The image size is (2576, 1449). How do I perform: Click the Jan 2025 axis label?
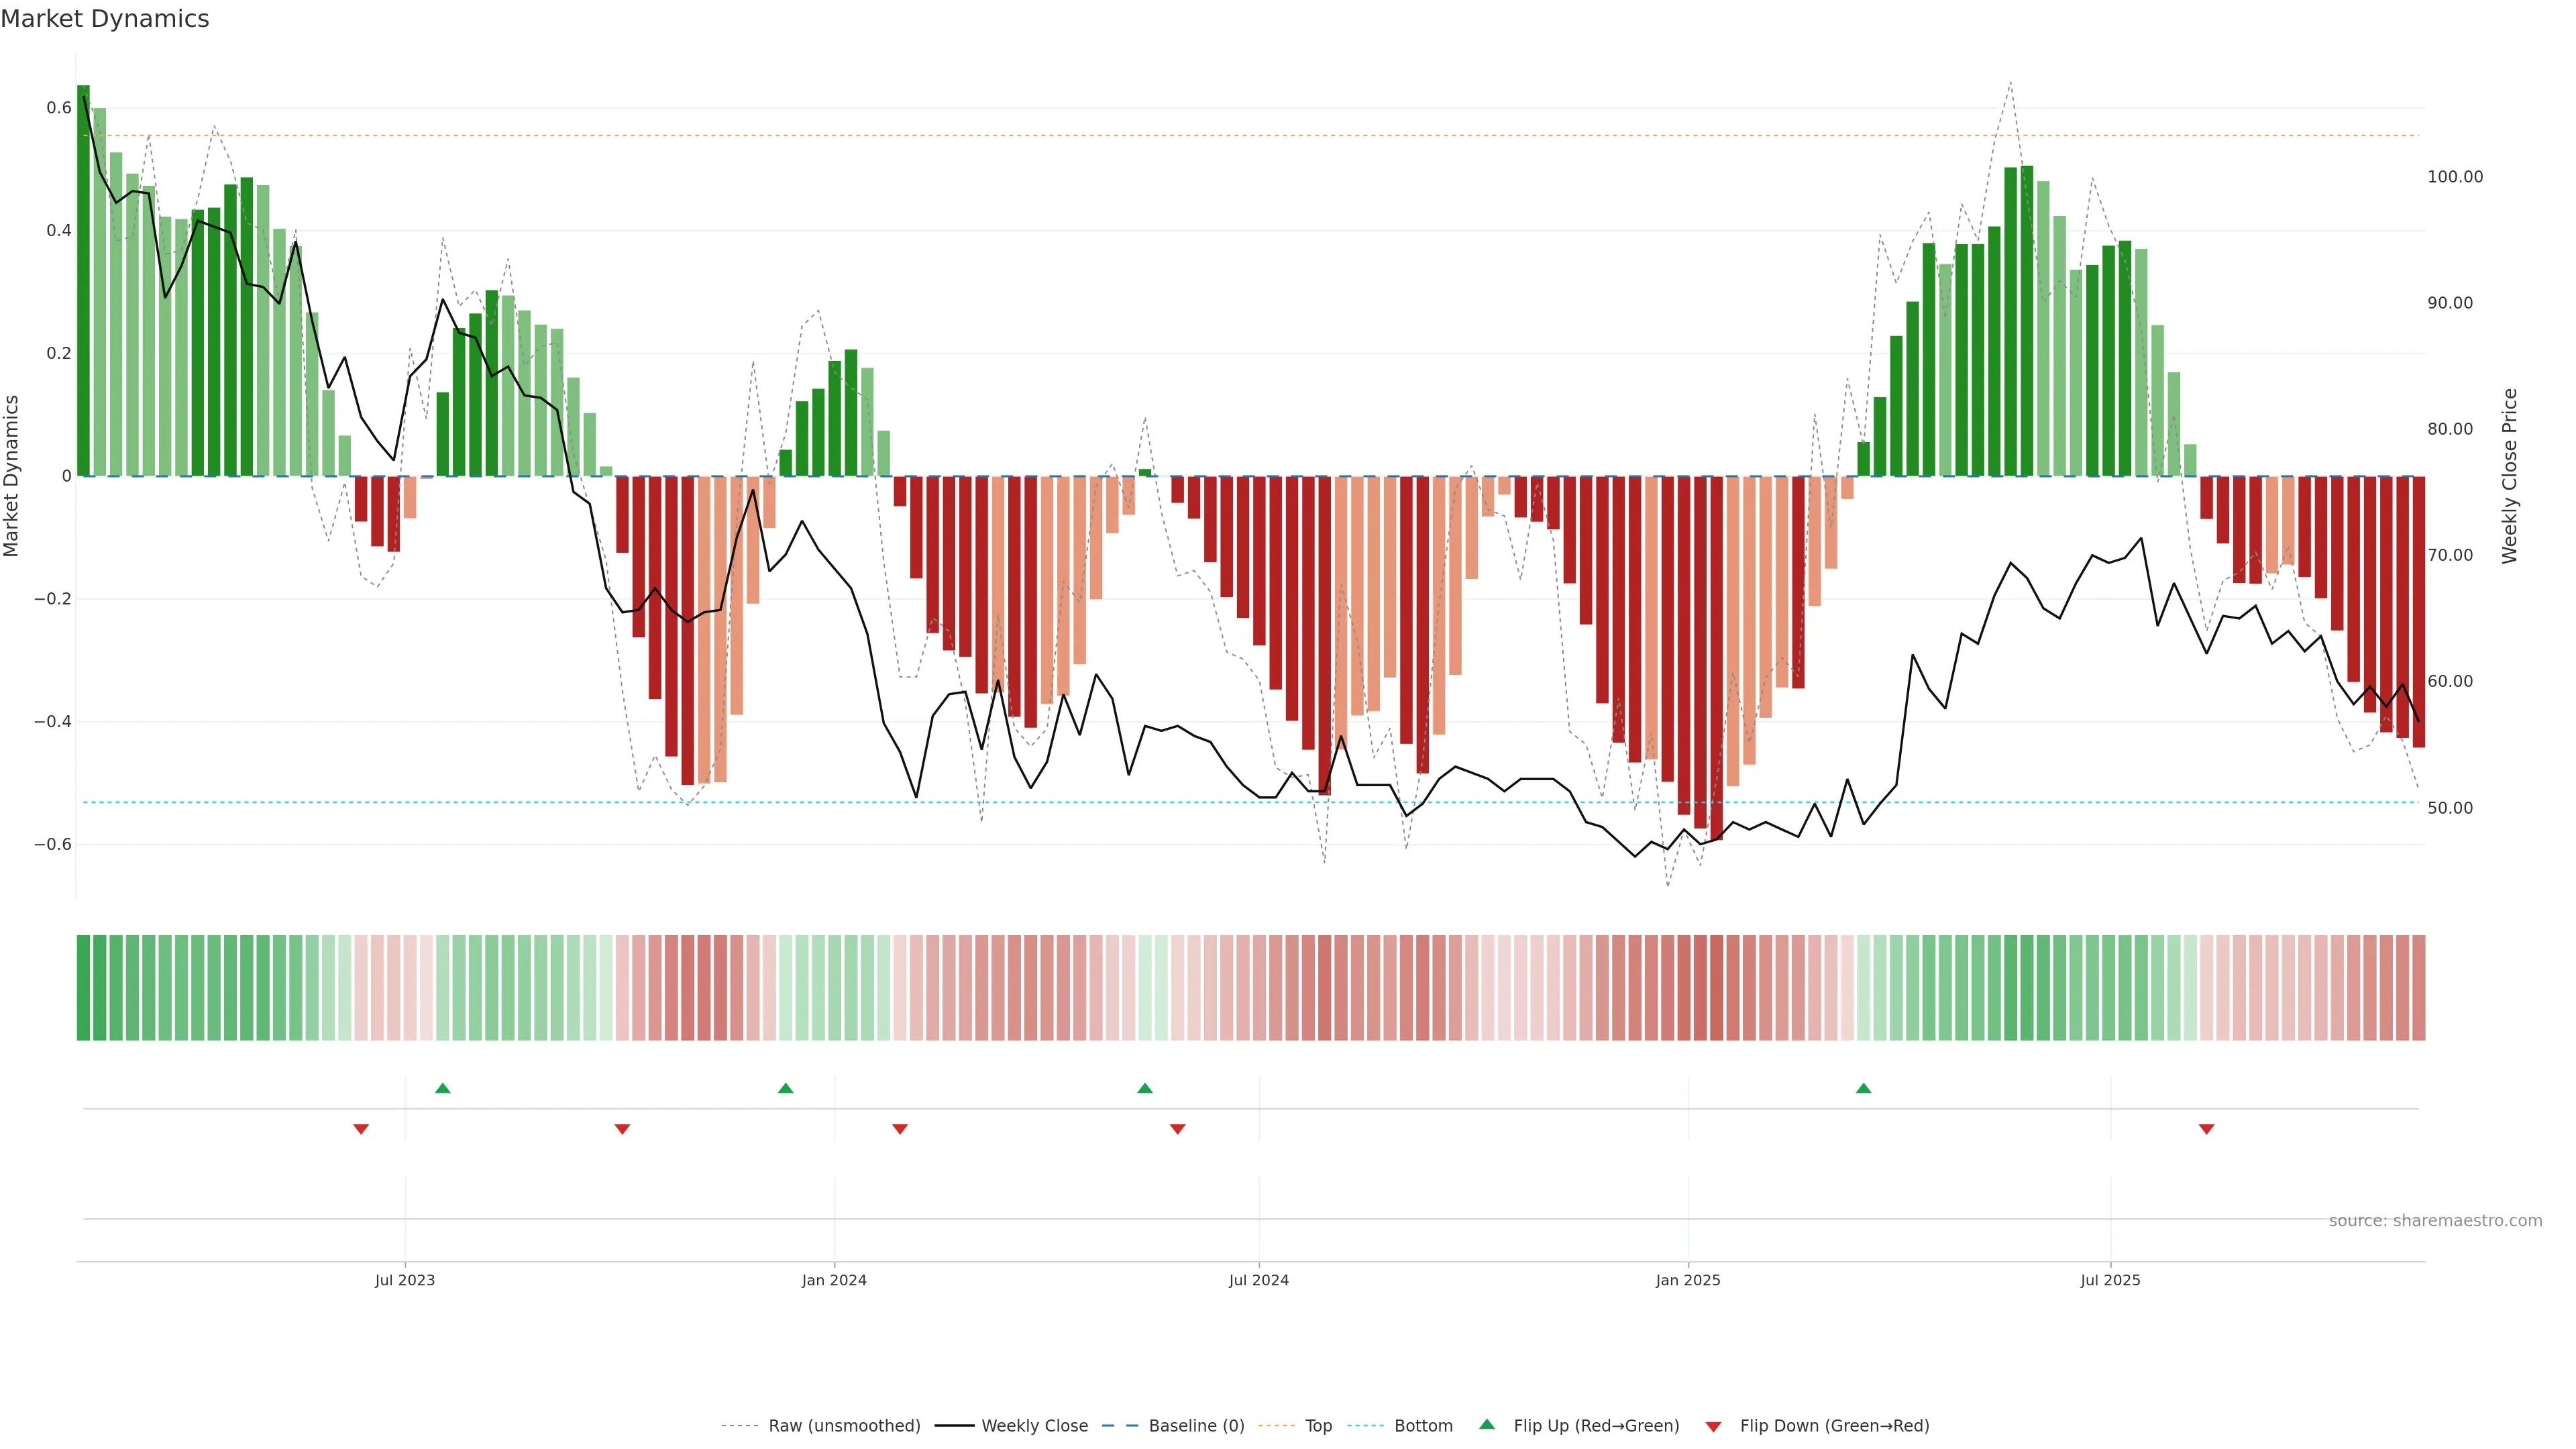tap(1688, 1280)
